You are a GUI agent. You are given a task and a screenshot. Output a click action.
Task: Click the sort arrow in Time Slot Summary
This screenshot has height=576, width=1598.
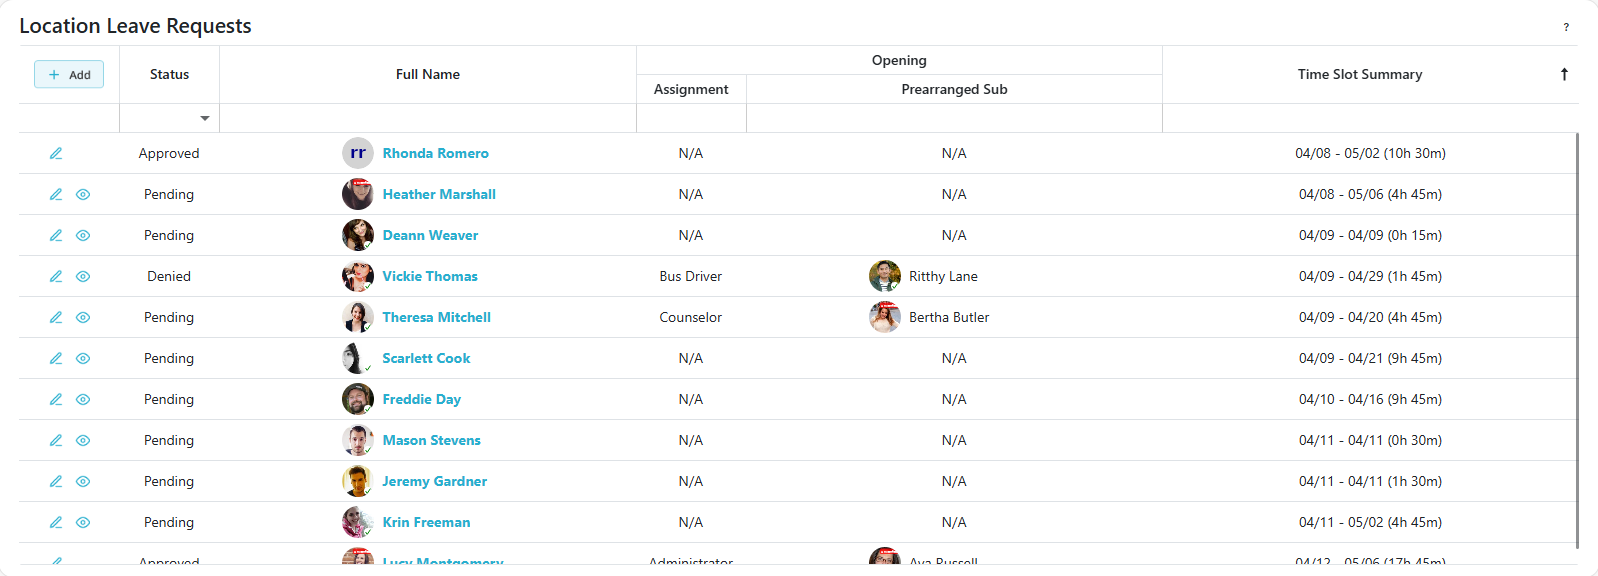(x=1564, y=74)
